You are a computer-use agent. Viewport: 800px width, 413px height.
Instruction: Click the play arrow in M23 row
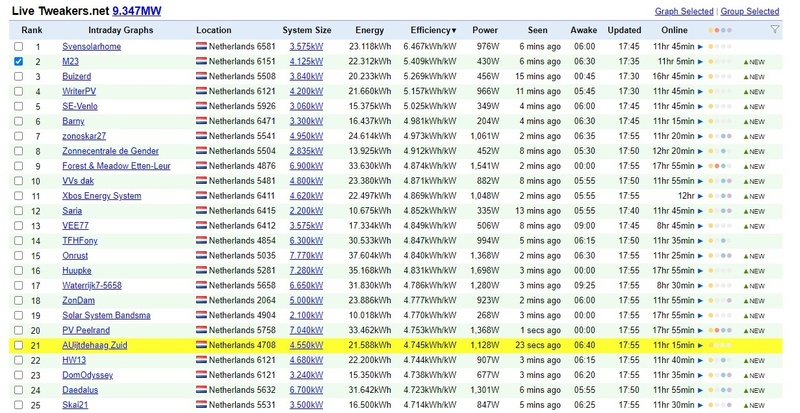(x=701, y=62)
